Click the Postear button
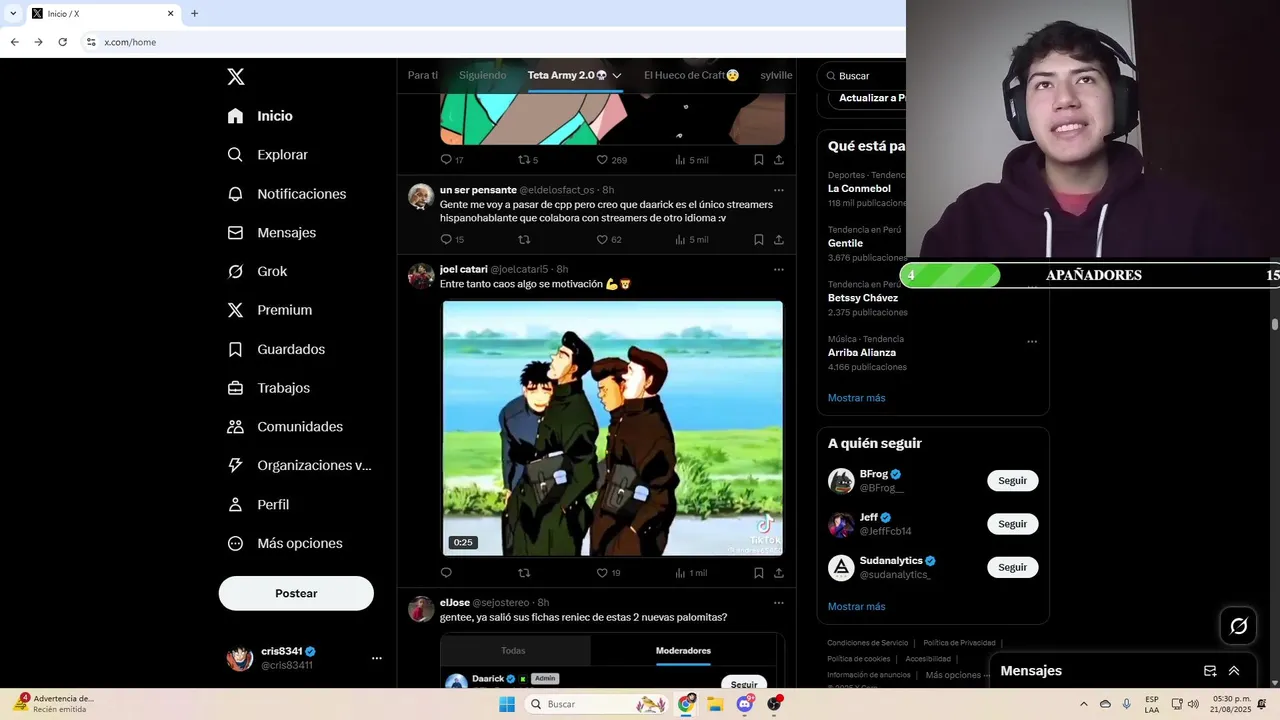The height and width of the screenshot is (720, 1280). 296,593
